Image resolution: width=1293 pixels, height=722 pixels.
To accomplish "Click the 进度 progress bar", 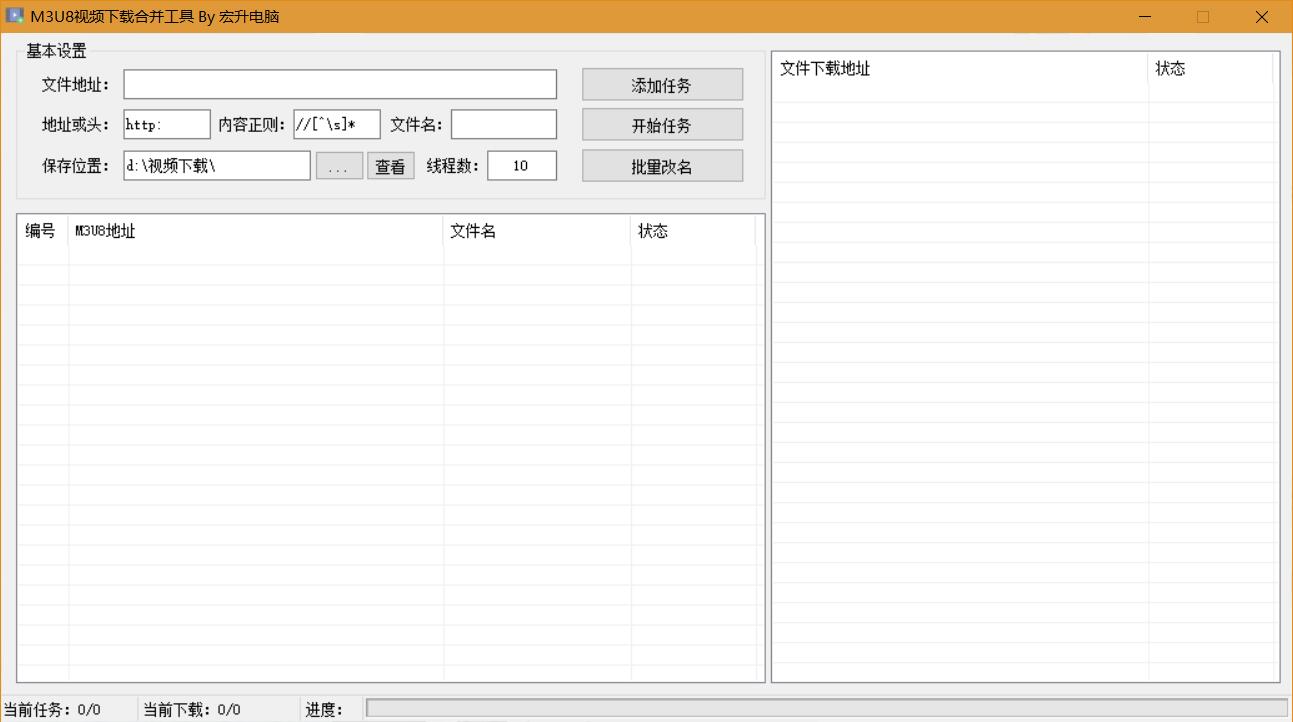I will pyautogui.click(x=826, y=708).
